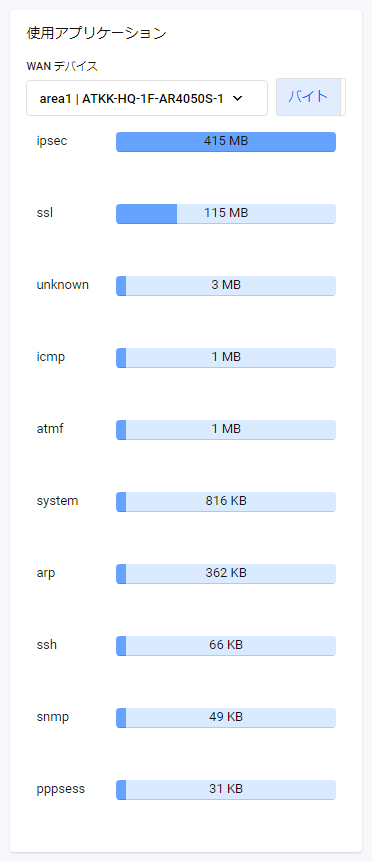Select the snmp 49 KB bar

(226, 718)
